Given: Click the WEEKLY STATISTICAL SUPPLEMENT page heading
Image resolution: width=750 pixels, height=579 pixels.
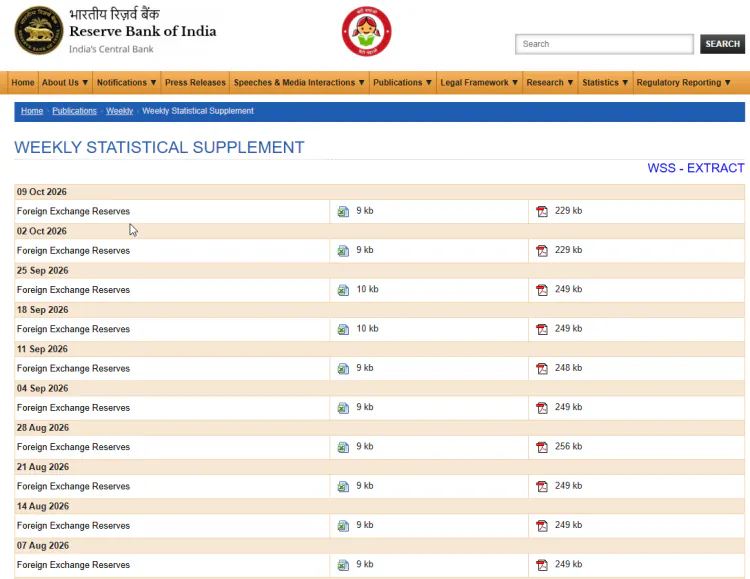Looking at the screenshot, I should tap(159, 147).
